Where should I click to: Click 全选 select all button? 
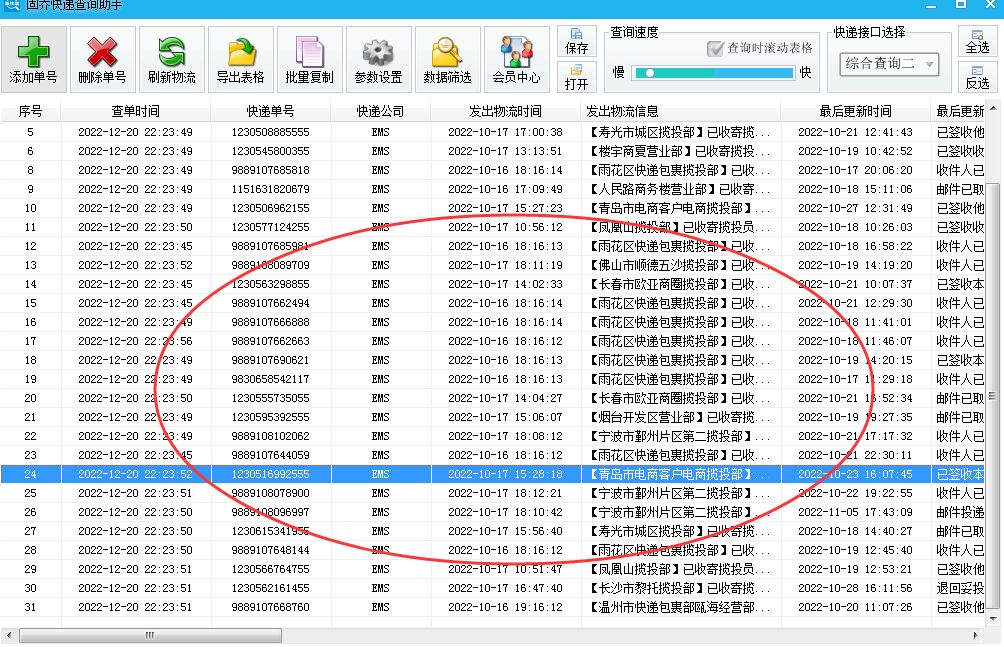[977, 42]
